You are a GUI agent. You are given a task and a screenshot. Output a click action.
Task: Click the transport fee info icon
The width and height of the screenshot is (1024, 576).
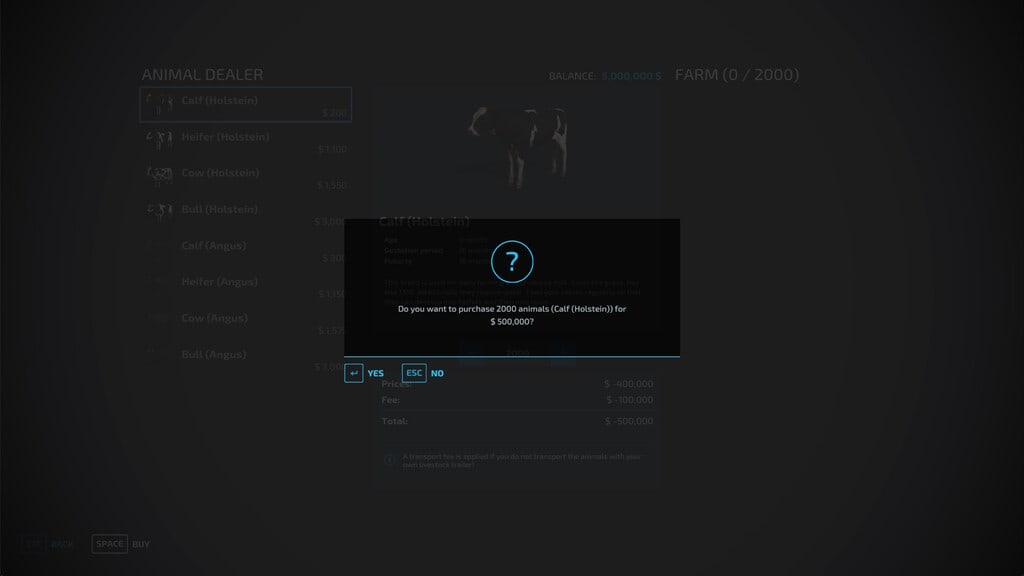point(389,460)
